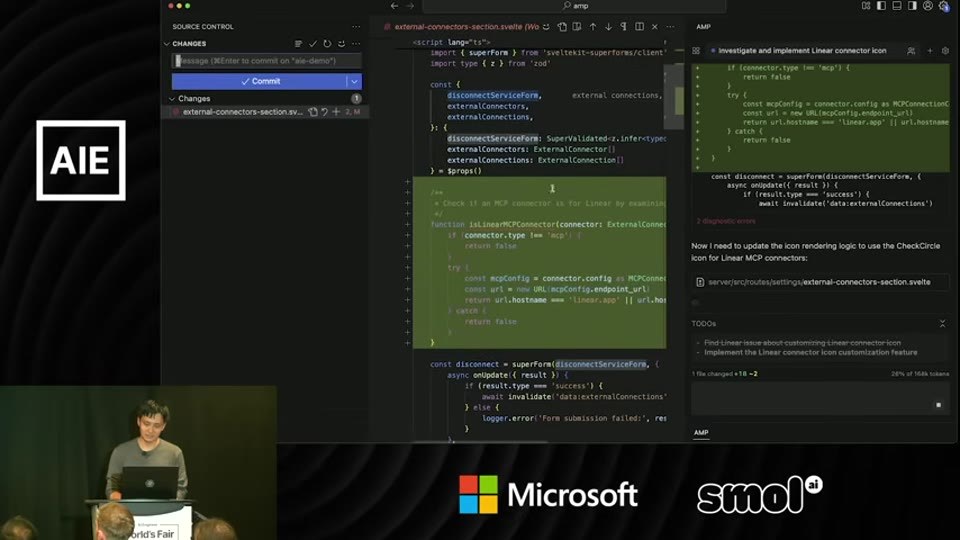This screenshot has height=540, width=960.
Task: Click the checkmark commit icon in CHANGES header
Action: 313,43
